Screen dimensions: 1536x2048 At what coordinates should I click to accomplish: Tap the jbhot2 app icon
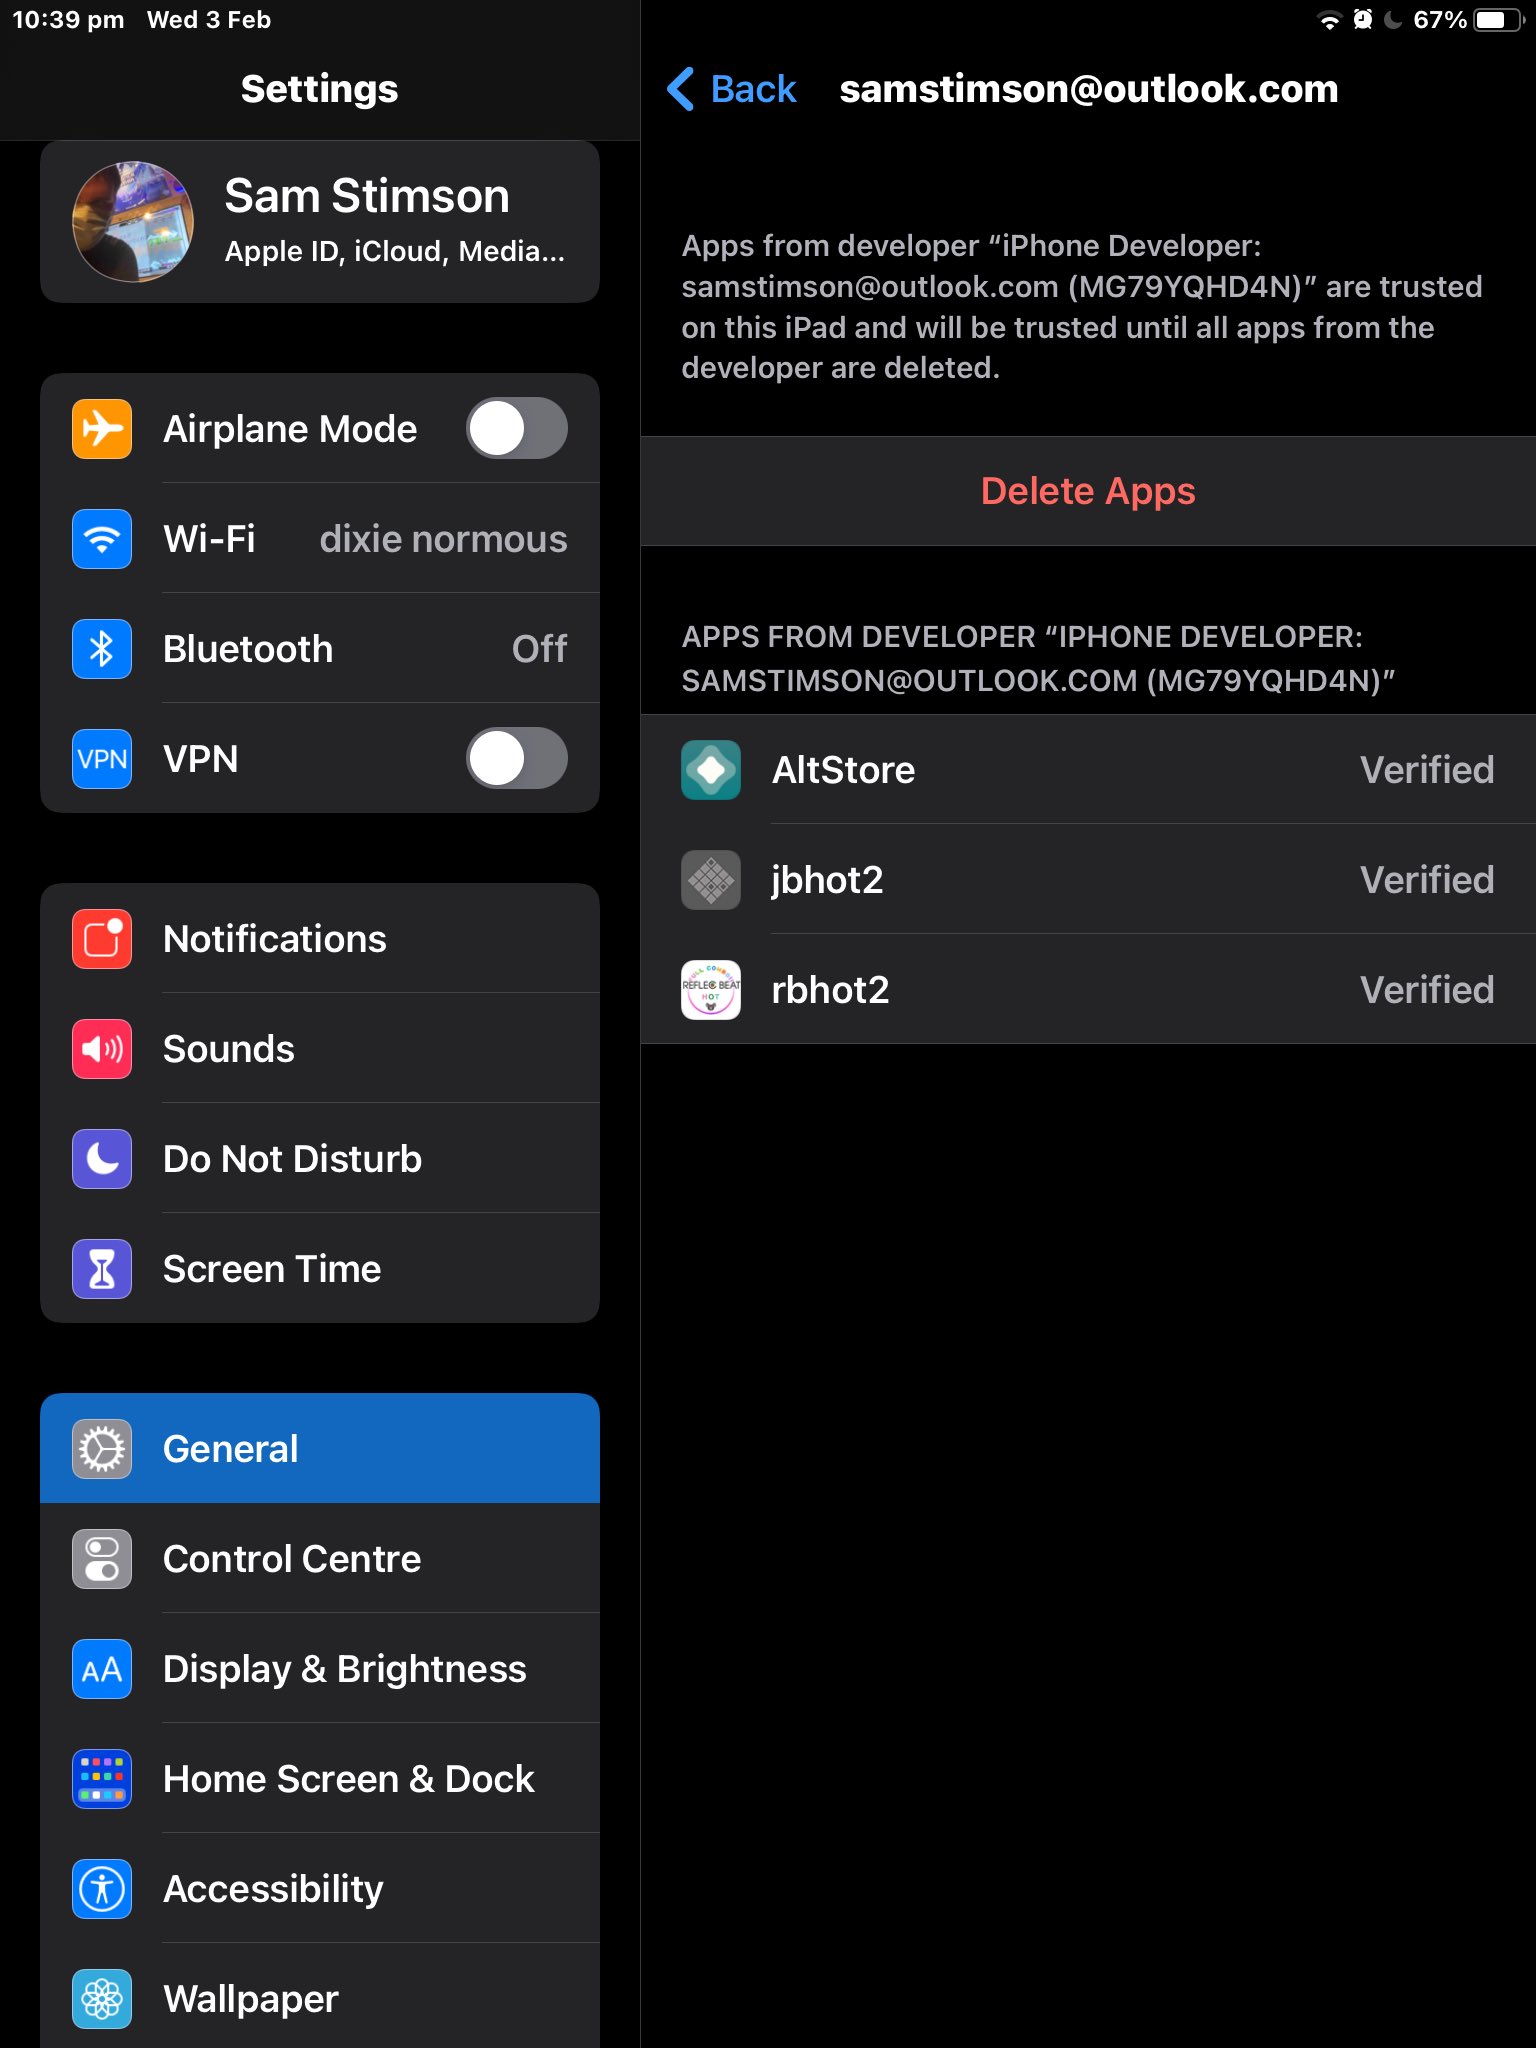pos(710,880)
